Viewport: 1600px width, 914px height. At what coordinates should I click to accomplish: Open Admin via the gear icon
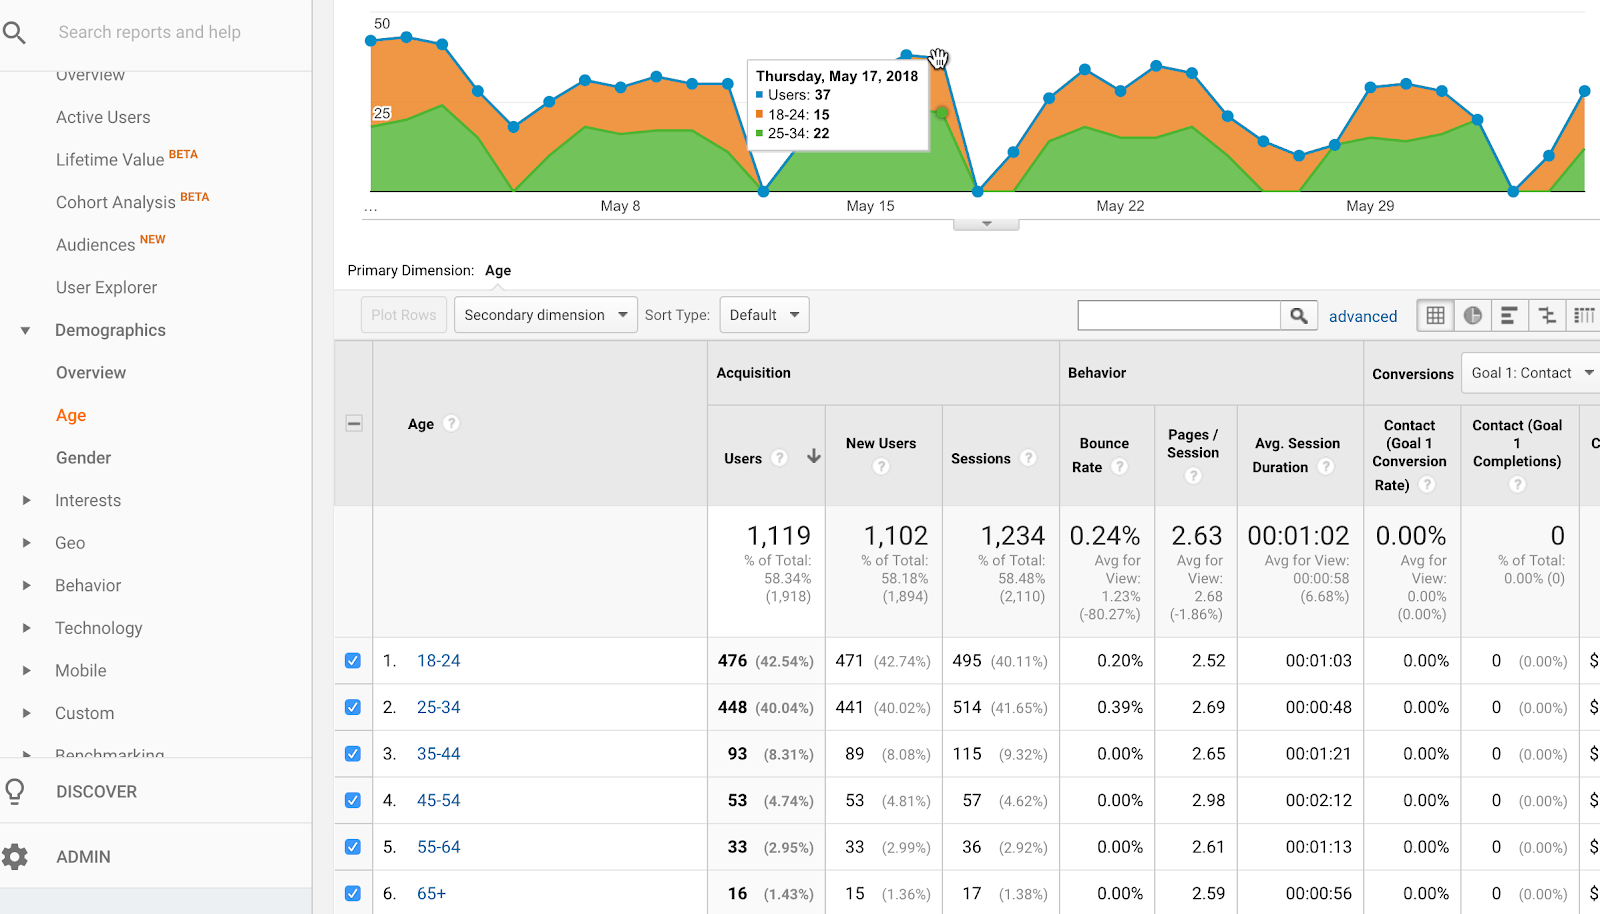point(15,857)
